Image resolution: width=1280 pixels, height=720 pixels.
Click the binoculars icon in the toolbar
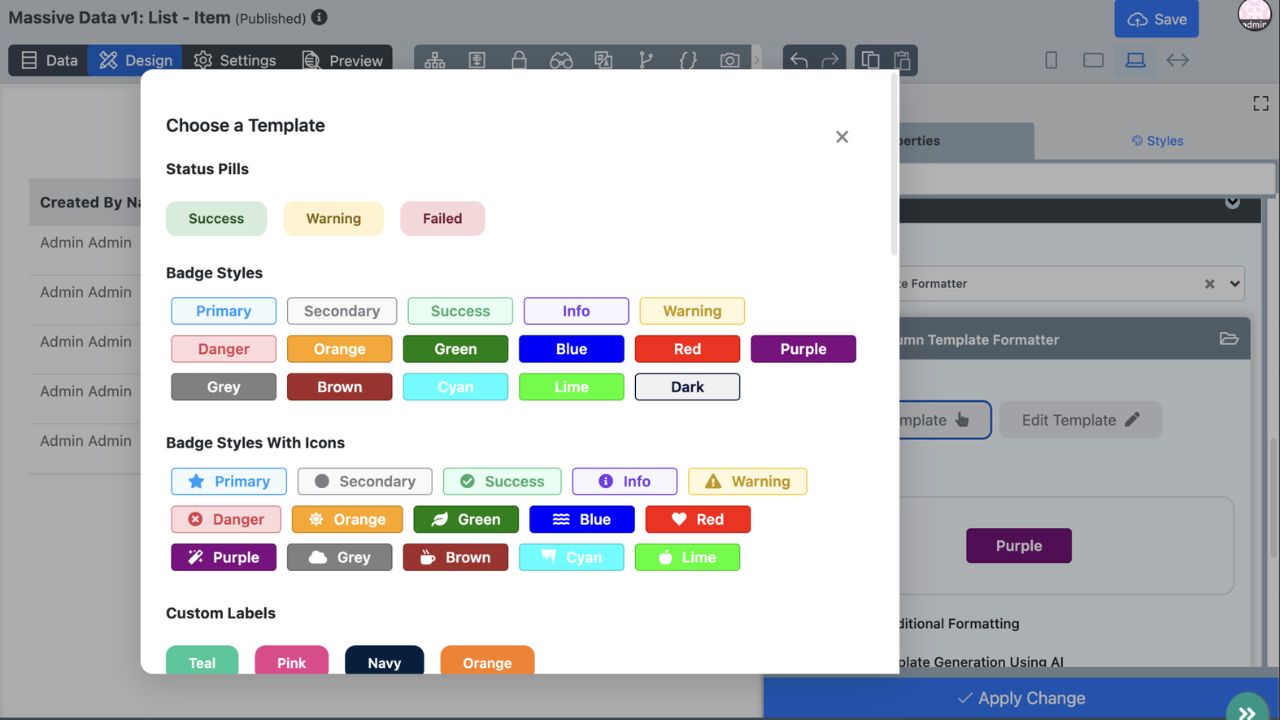click(x=561, y=60)
